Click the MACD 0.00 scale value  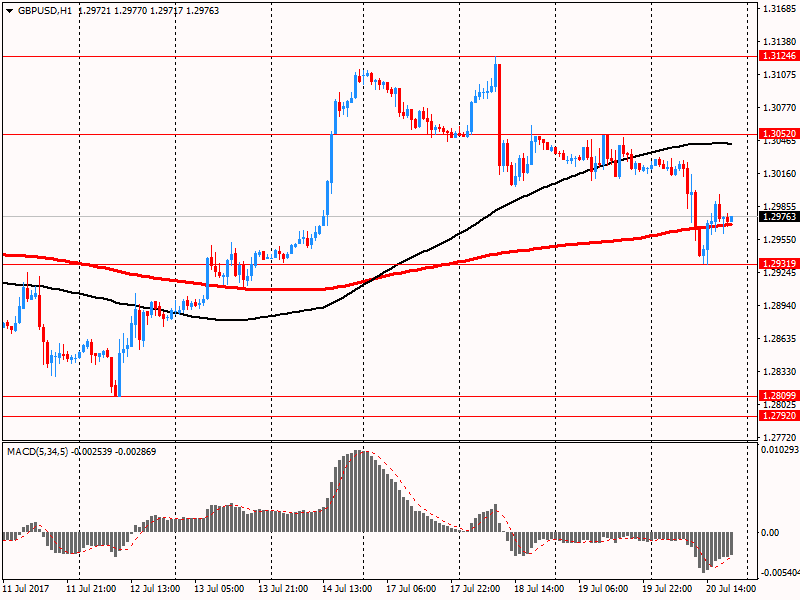point(770,533)
